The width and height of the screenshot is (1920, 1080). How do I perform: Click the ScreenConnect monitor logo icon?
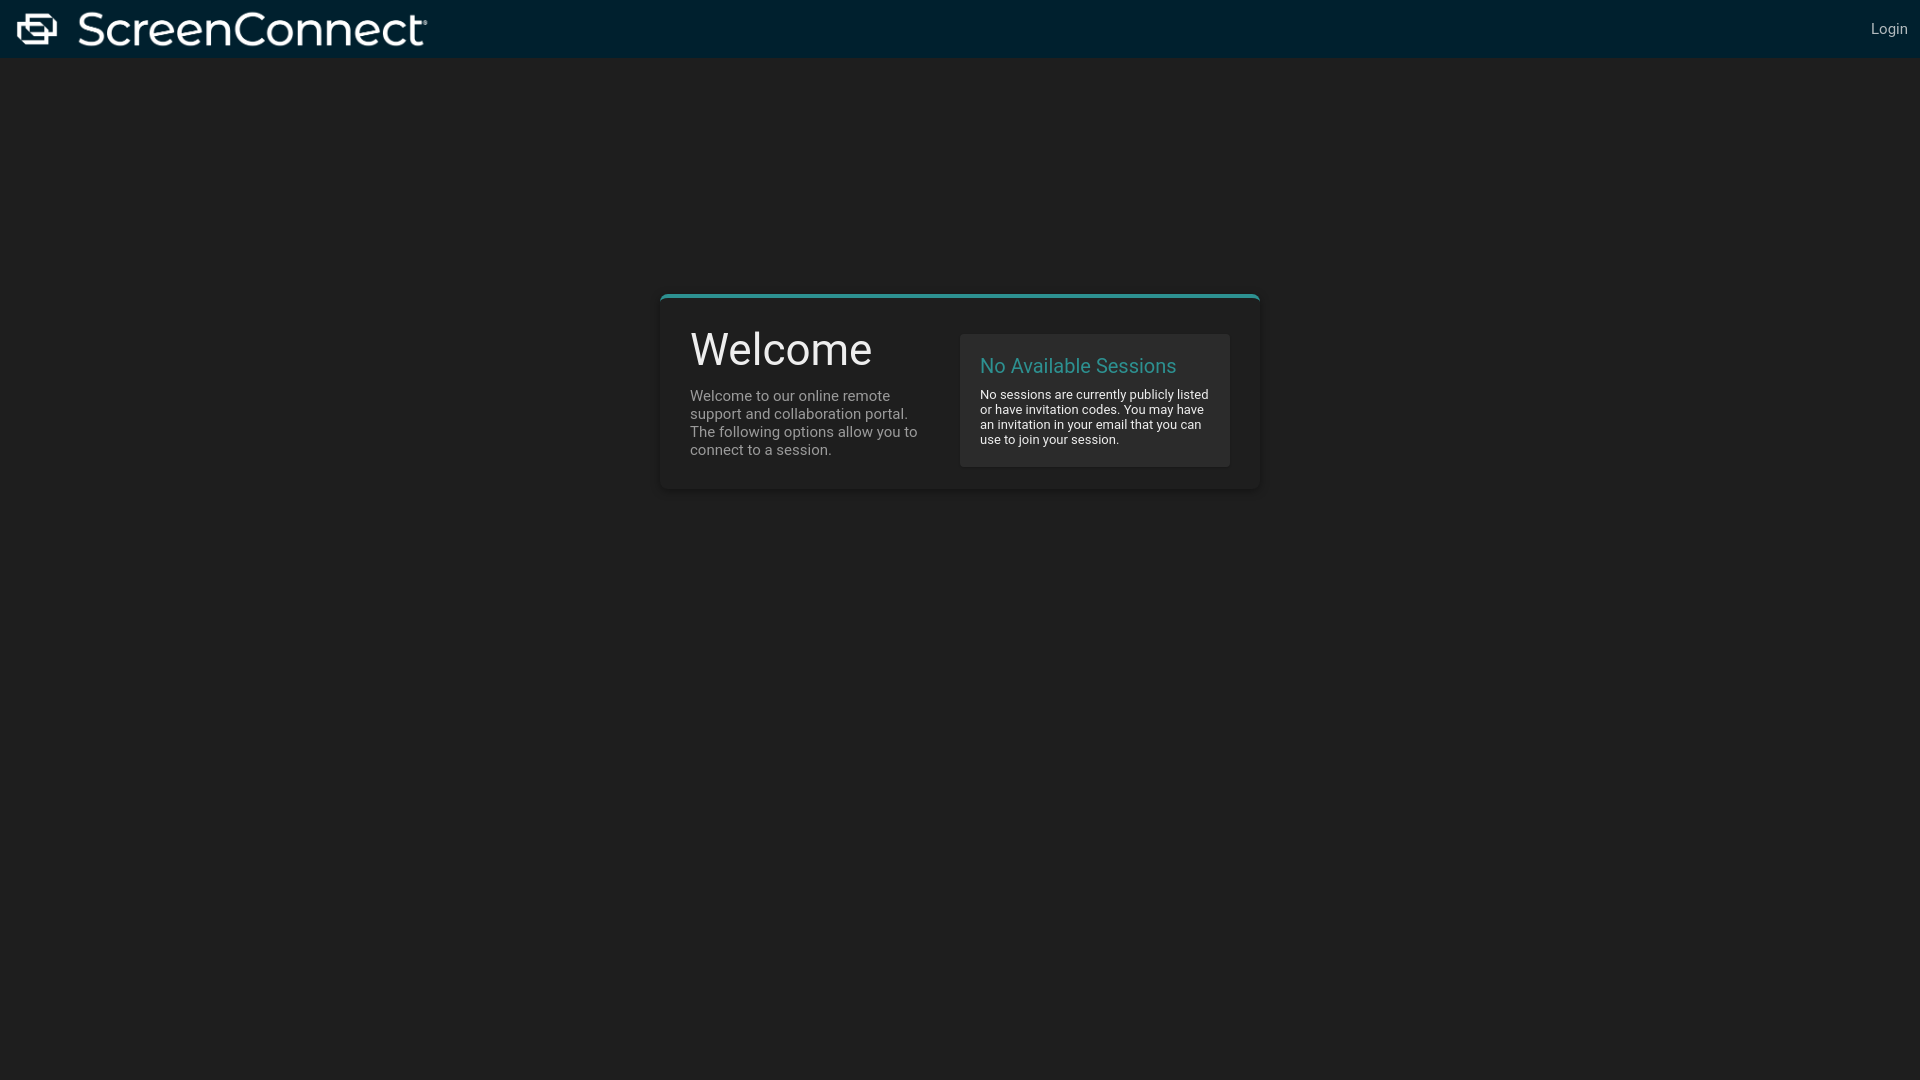tap(37, 29)
